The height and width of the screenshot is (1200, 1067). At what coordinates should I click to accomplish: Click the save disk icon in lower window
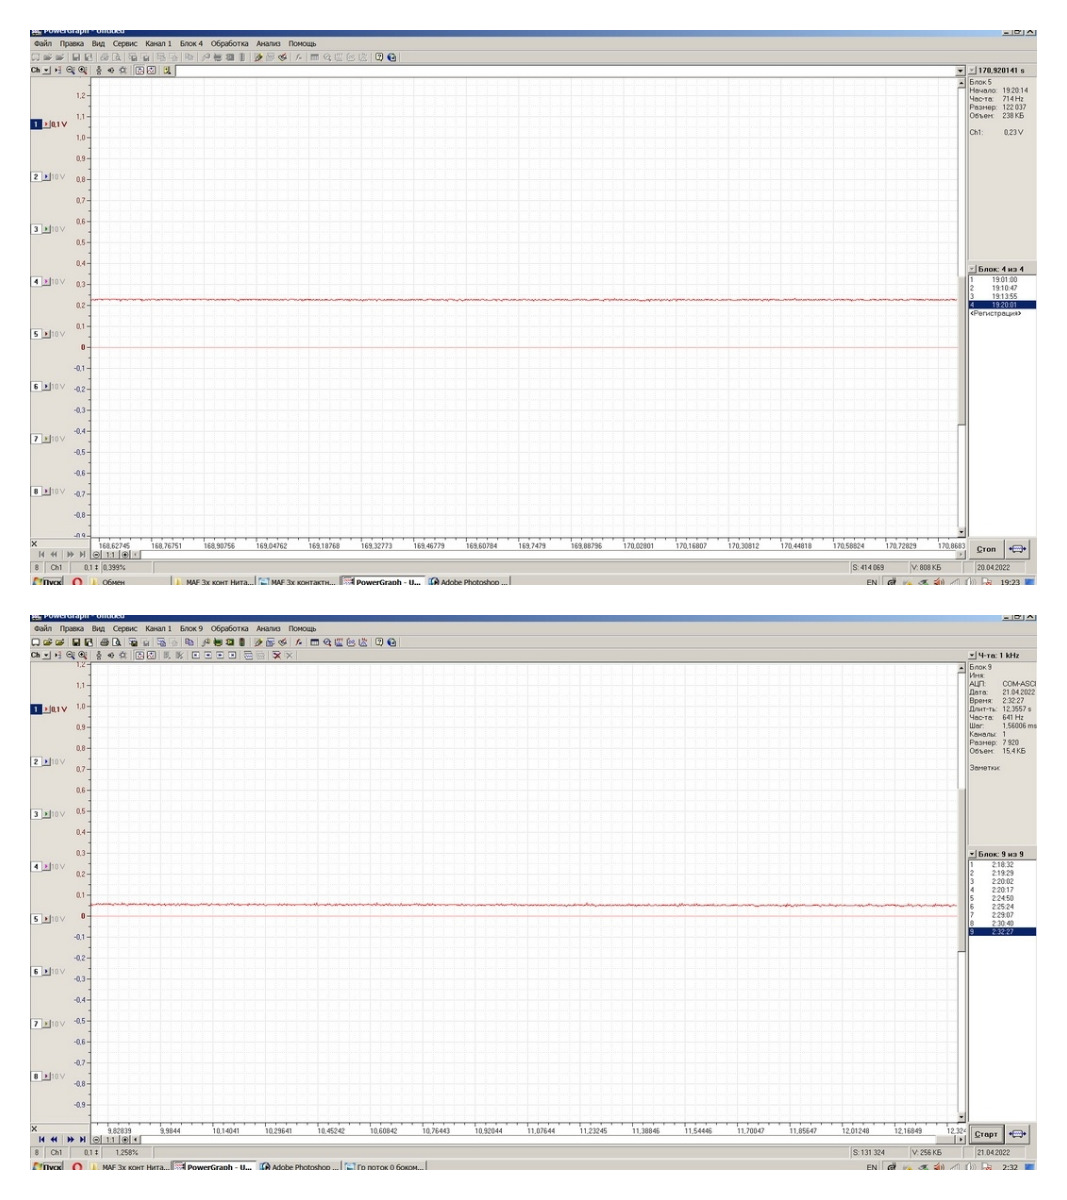[76, 642]
